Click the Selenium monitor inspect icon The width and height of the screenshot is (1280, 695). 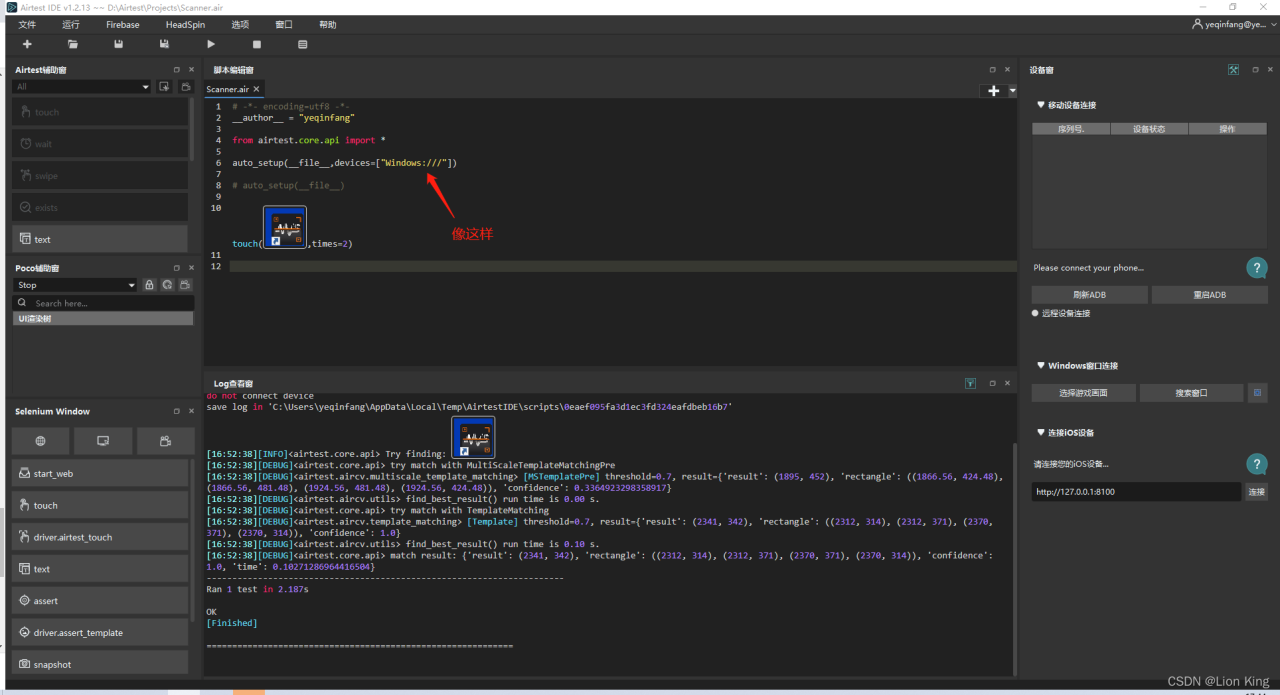click(103, 441)
